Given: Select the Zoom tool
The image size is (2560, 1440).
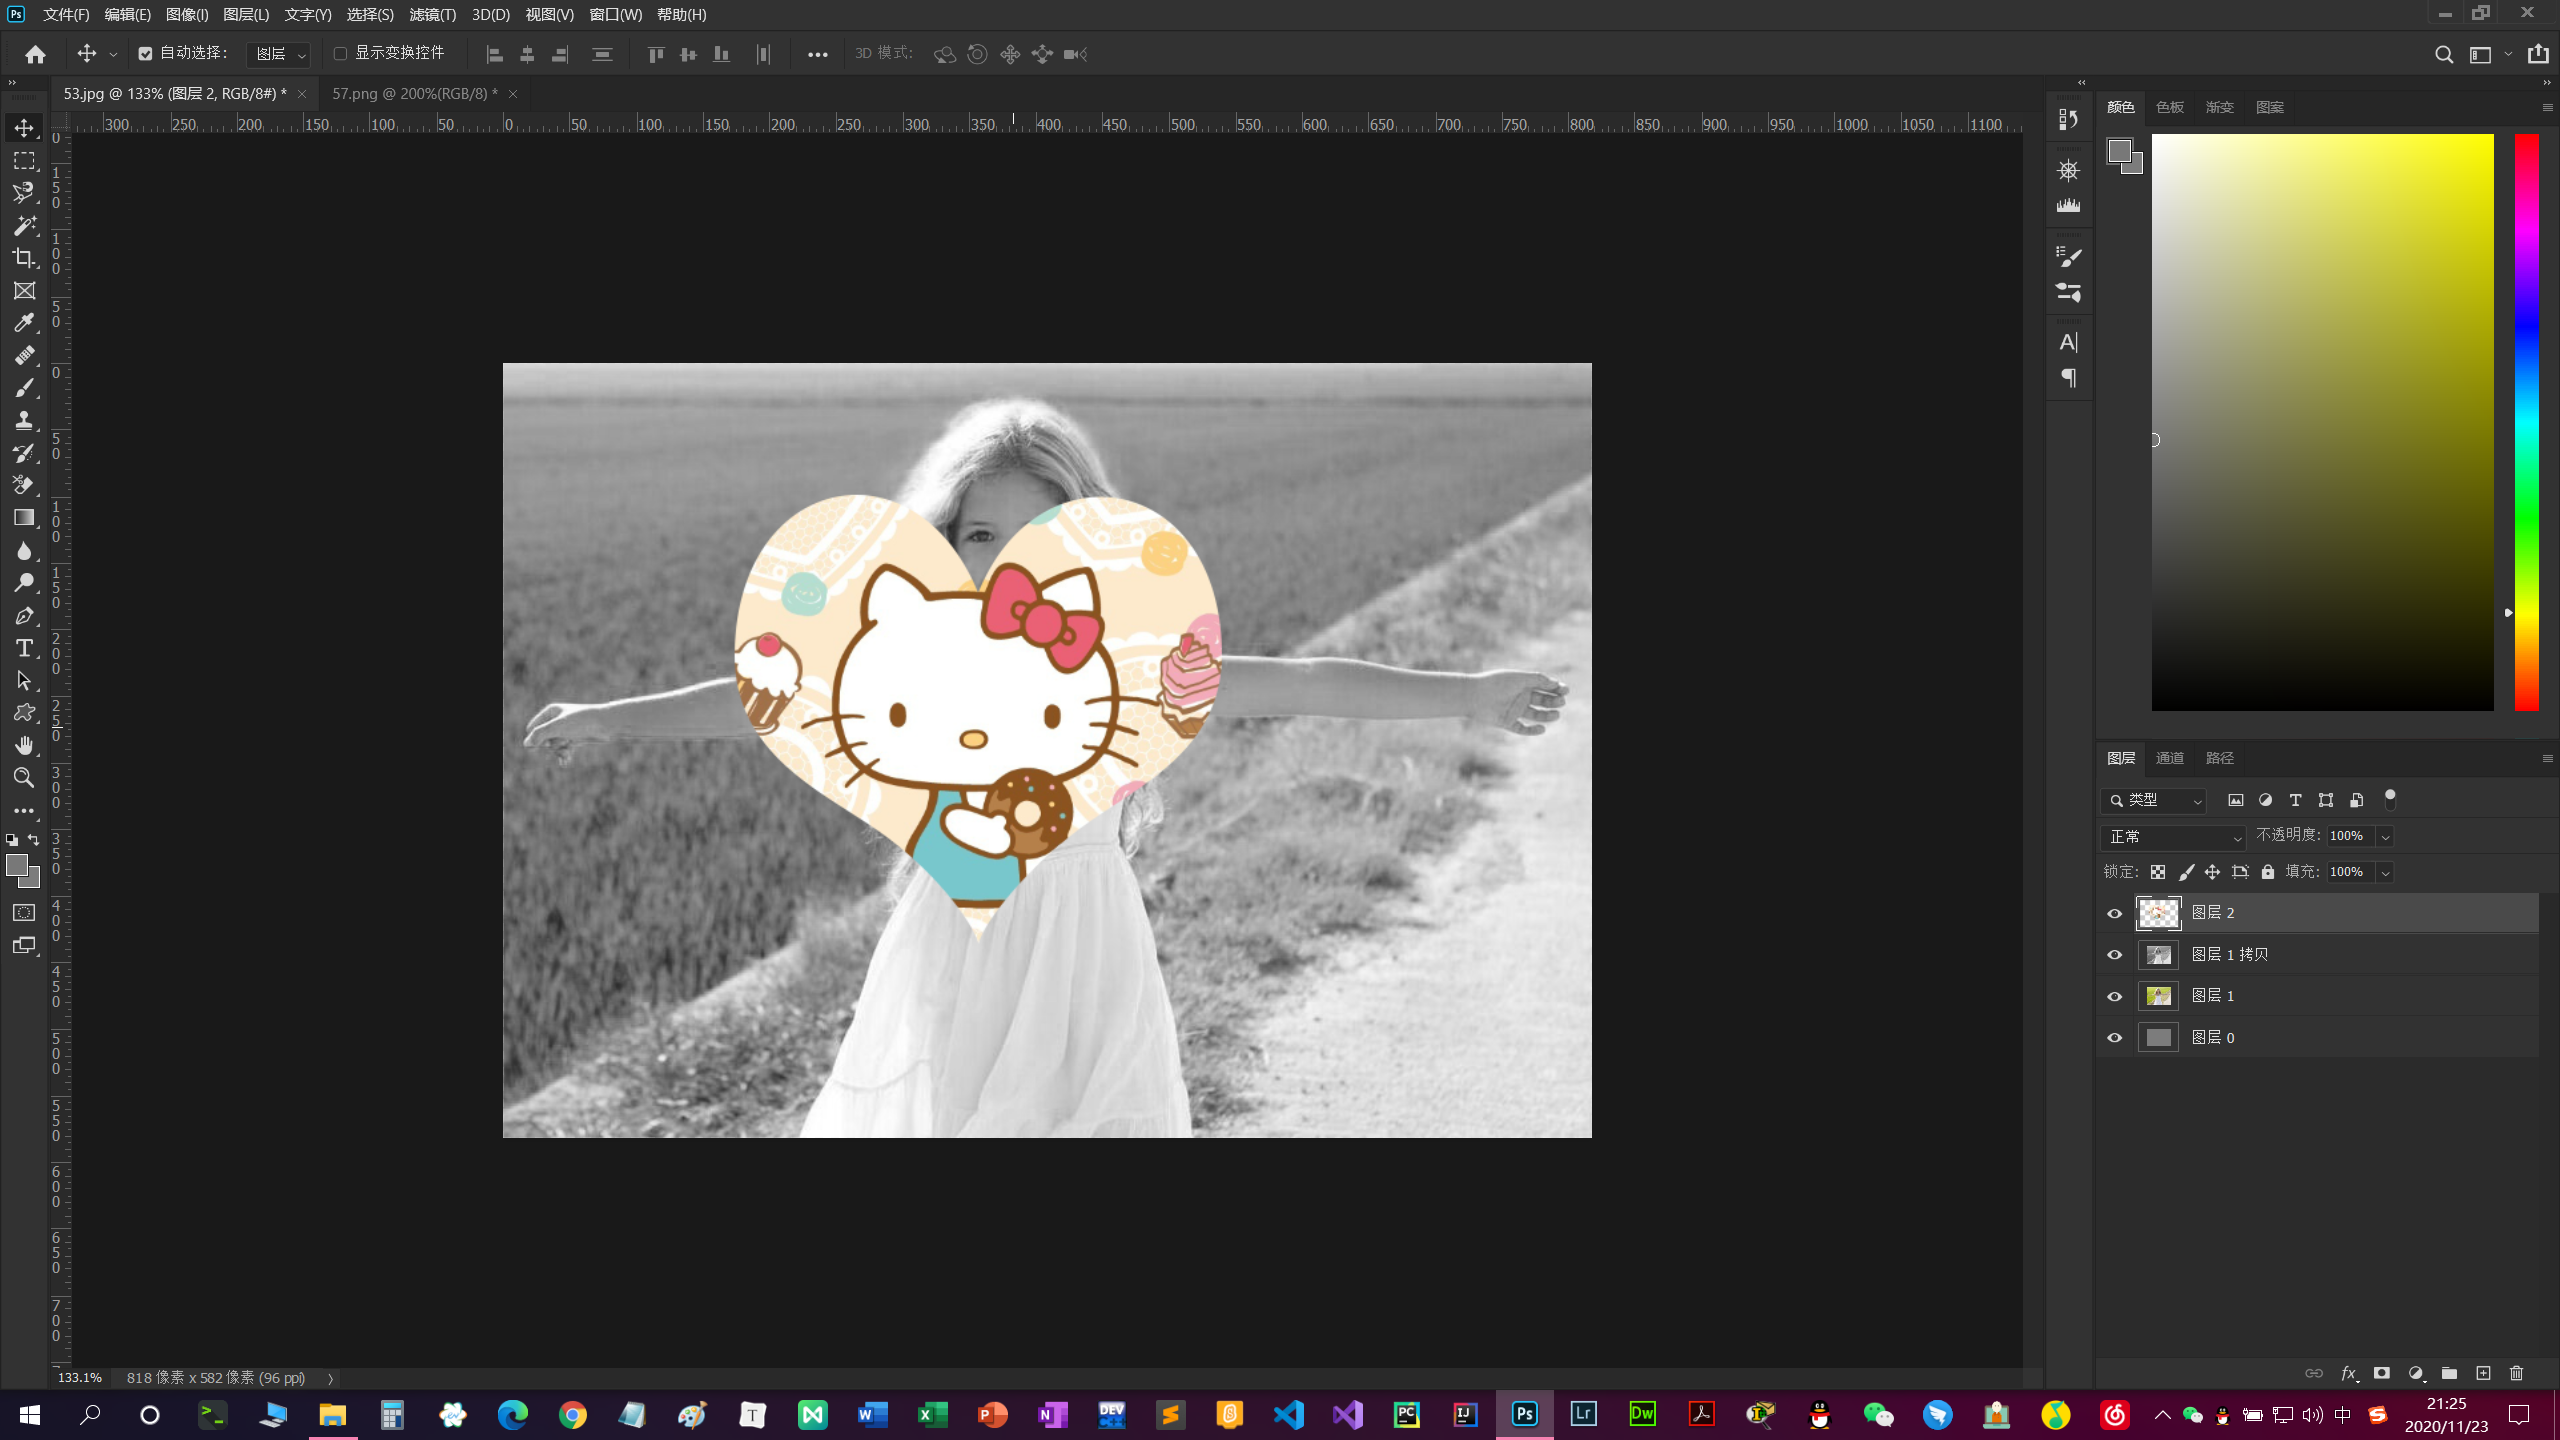Looking at the screenshot, I should 24,778.
